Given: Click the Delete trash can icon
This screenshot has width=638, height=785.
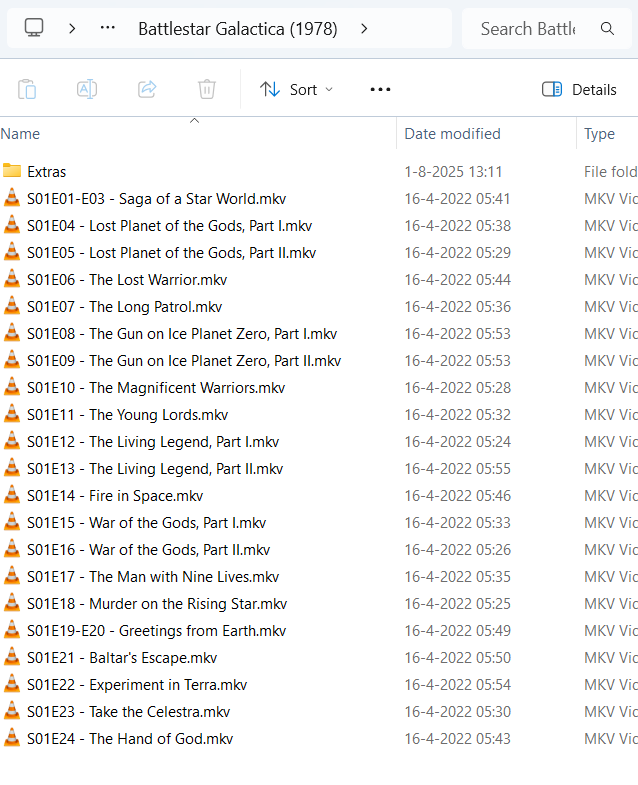Looking at the screenshot, I should click(x=207, y=89).
